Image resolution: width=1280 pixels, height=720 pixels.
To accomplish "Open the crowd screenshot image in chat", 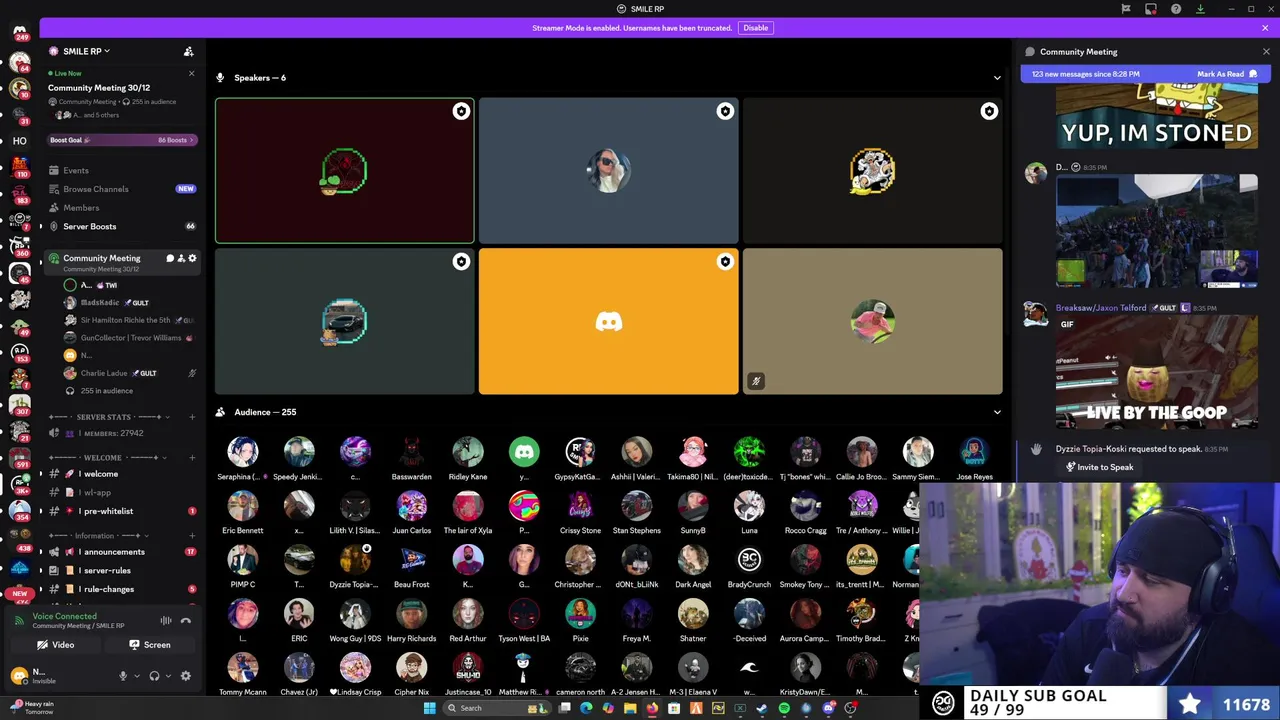I will (x=1156, y=231).
